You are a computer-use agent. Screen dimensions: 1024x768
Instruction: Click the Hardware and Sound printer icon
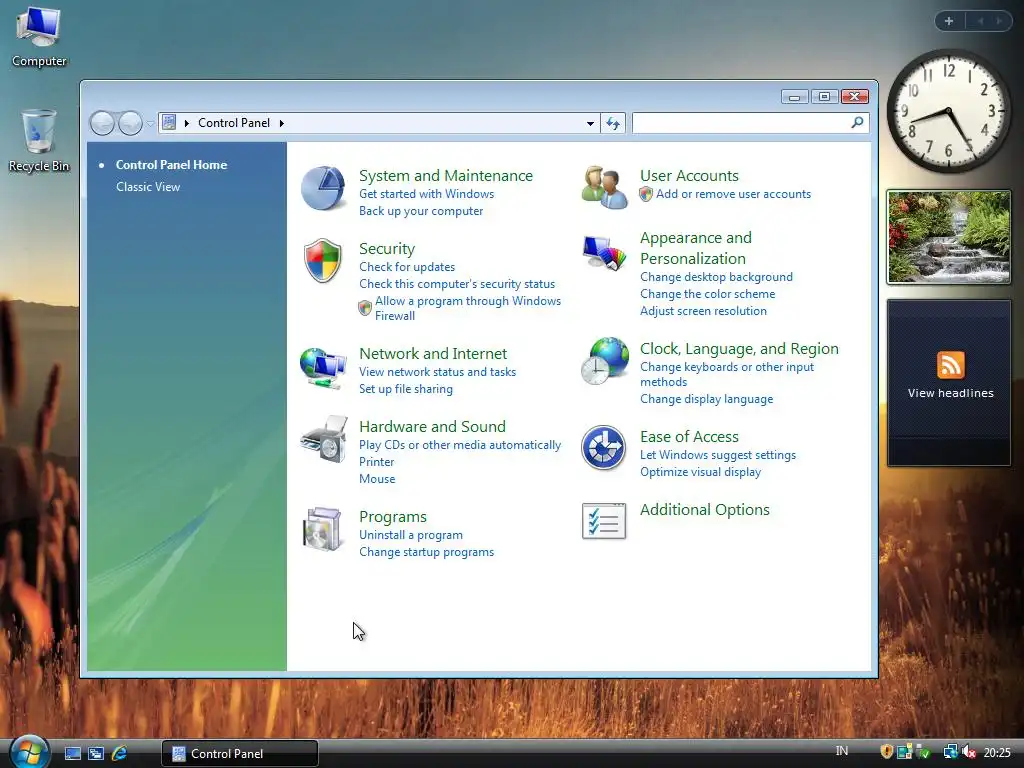coord(324,440)
